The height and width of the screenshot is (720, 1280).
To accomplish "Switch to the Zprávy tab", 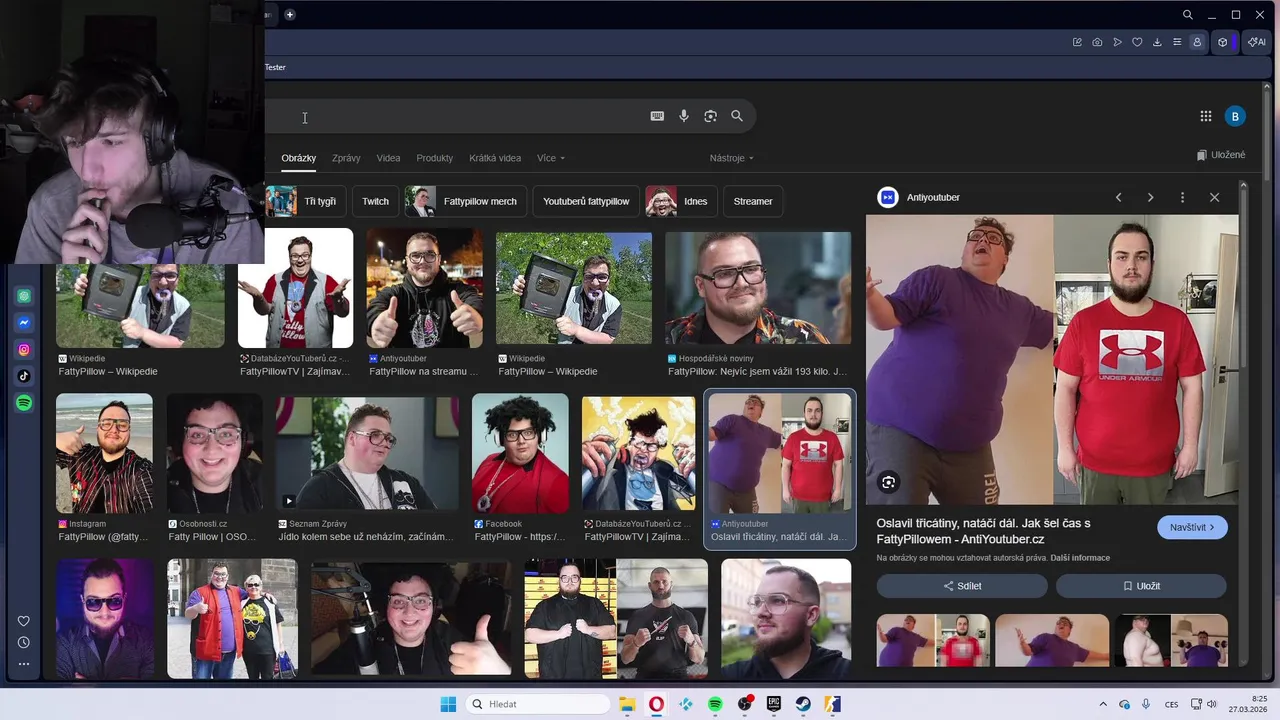I will click(346, 158).
